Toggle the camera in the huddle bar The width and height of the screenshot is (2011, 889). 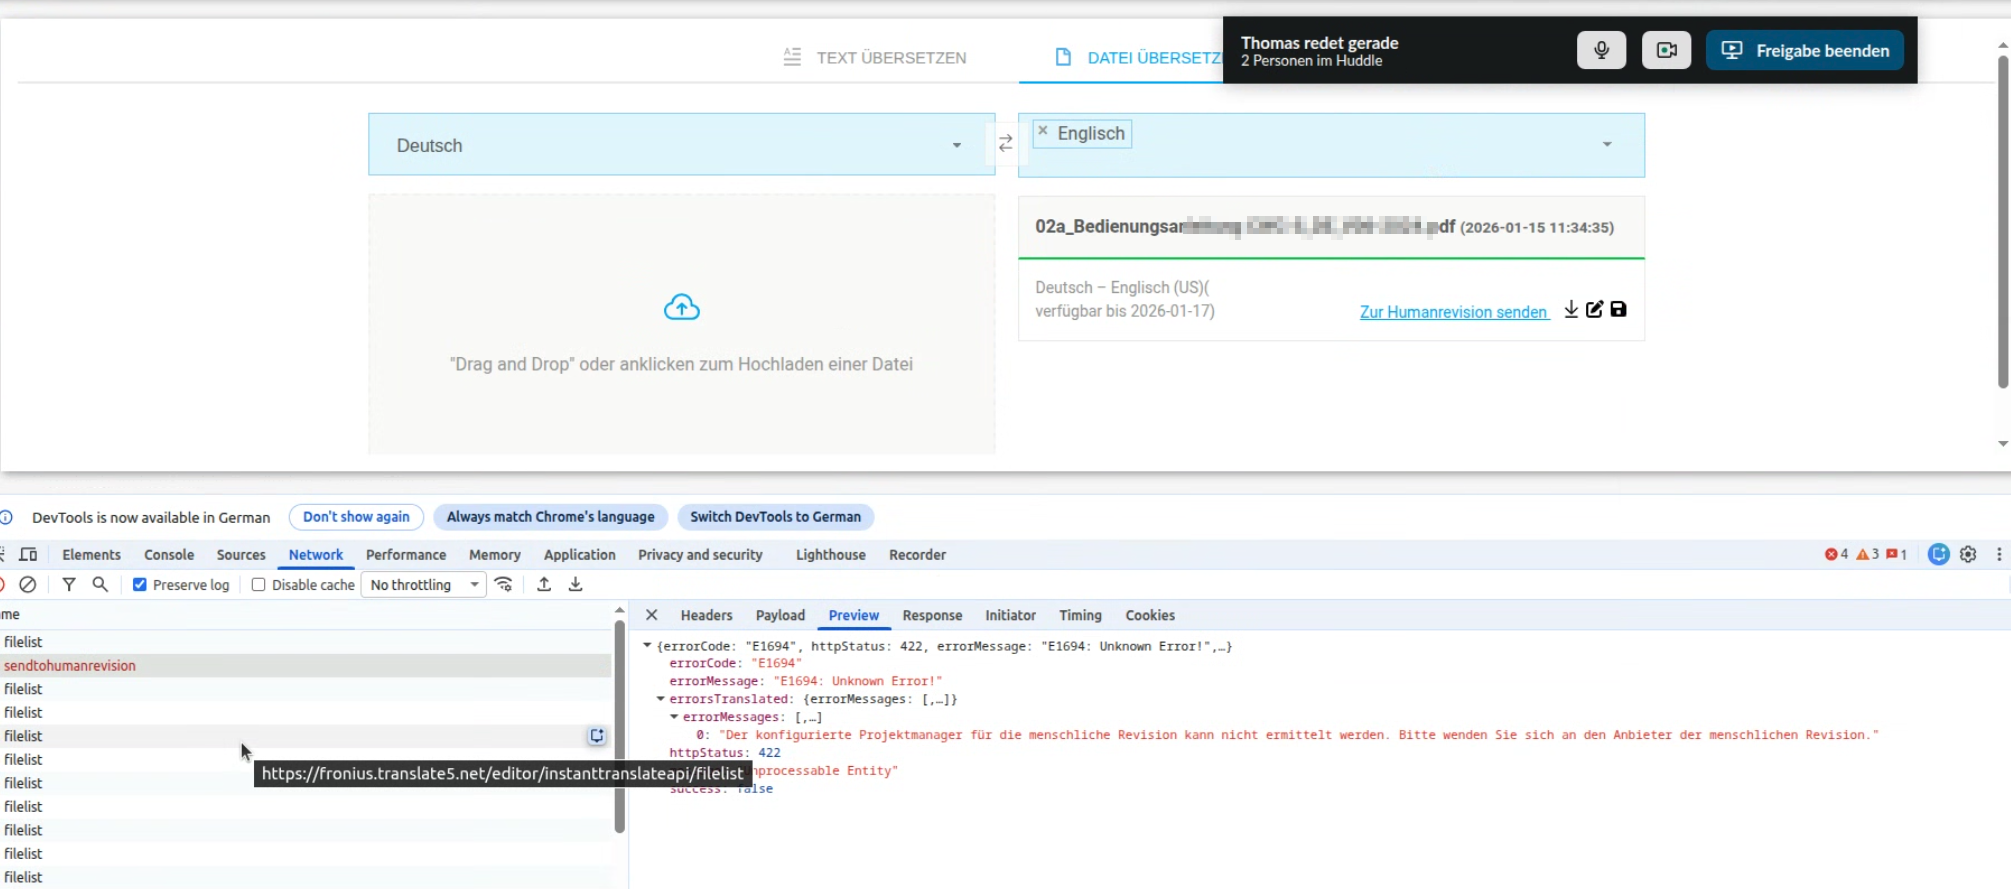coord(1666,50)
